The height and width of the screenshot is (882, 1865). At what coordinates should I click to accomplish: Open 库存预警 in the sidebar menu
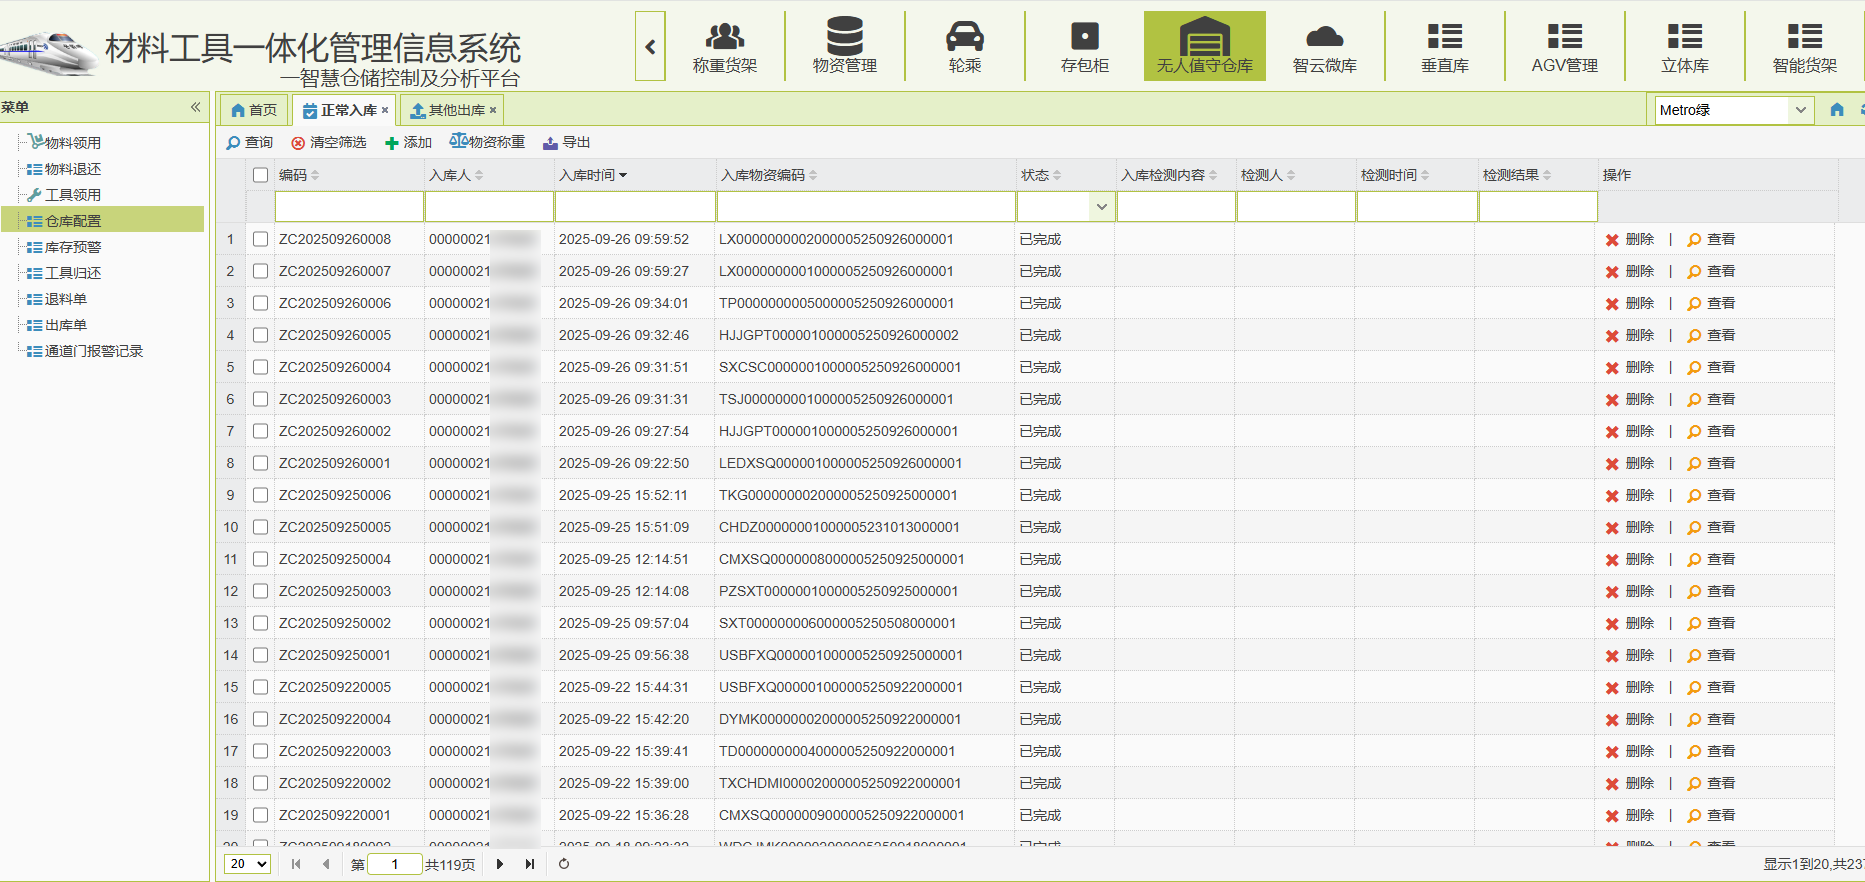tap(73, 247)
